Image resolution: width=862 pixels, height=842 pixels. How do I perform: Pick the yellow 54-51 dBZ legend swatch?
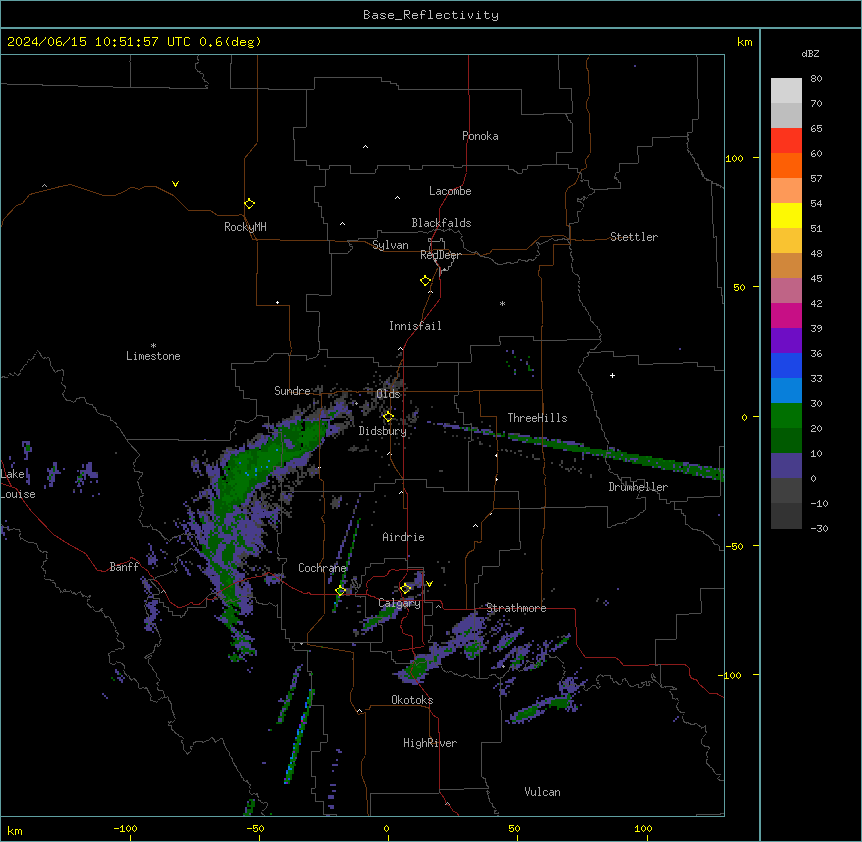tap(786, 215)
